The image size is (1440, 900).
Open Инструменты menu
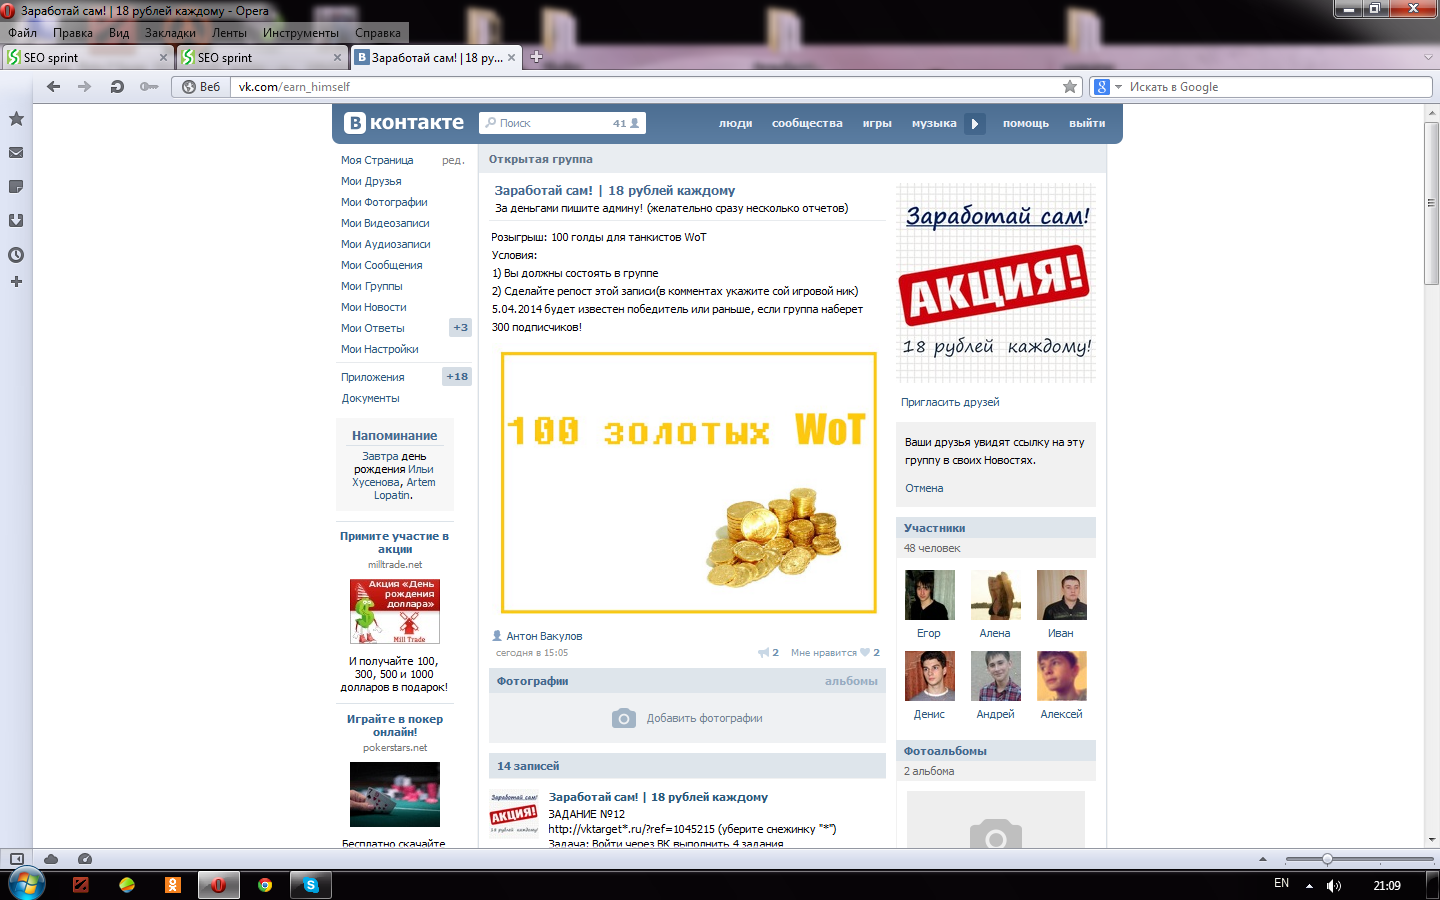pos(301,33)
